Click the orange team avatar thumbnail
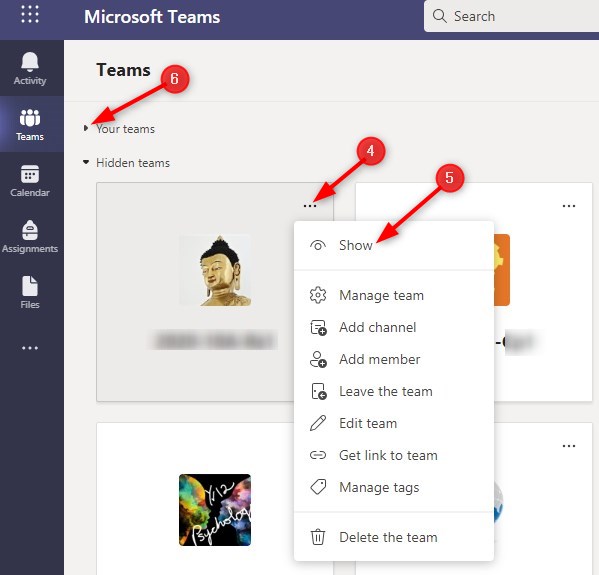Viewport: 599px width, 575px height. tap(502, 270)
